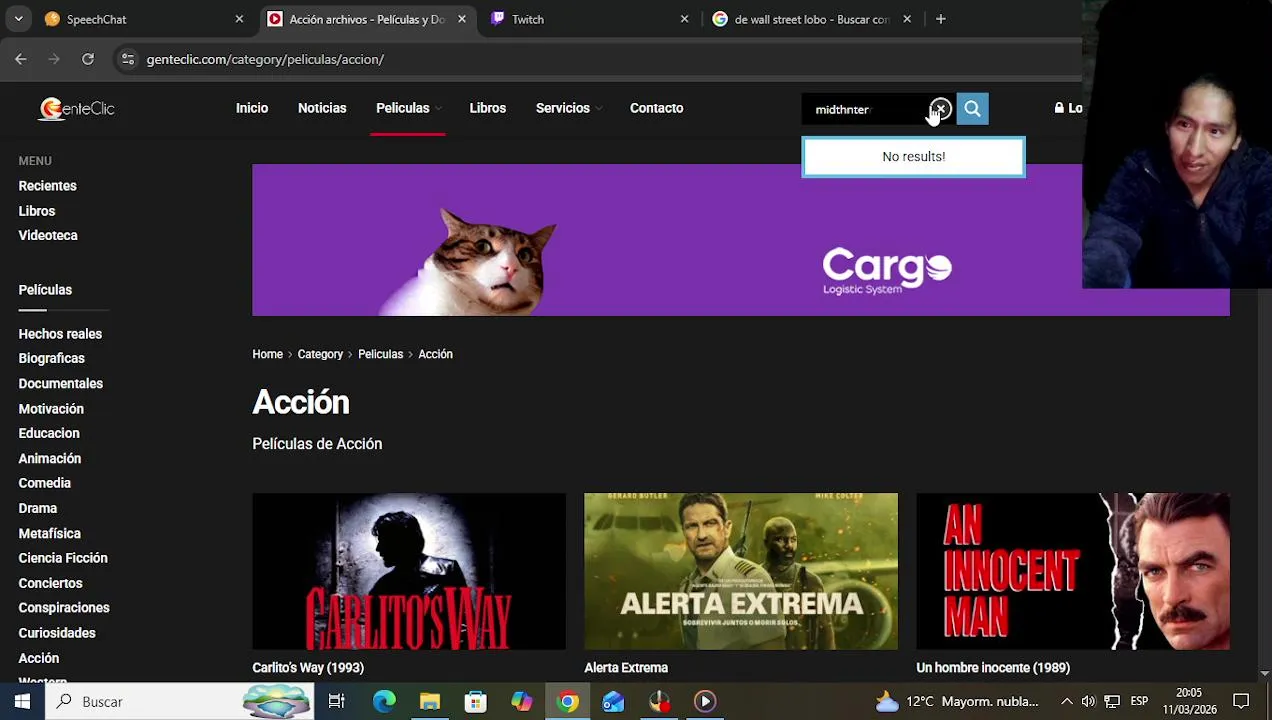Open a new tab with the plus icon
The width and height of the screenshot is (1272, 720).
[x=940, y=19]
